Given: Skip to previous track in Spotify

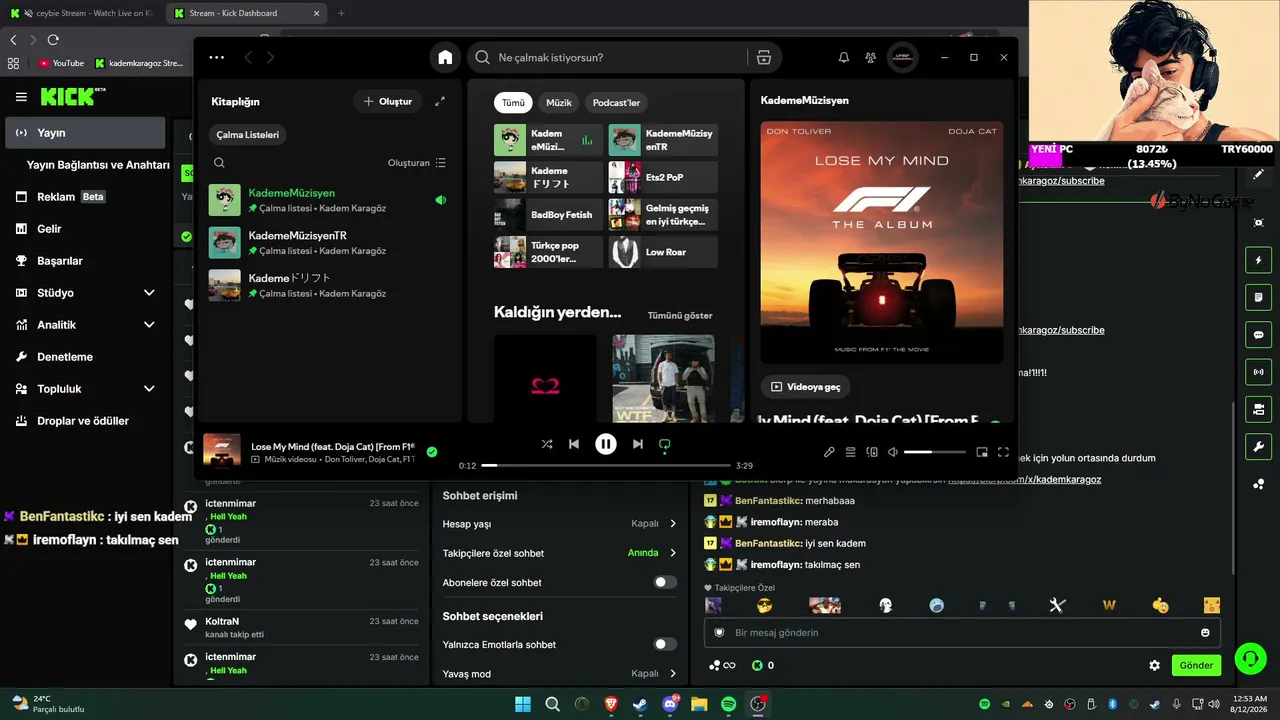Looking at the screenshot, I should (574, 444).
